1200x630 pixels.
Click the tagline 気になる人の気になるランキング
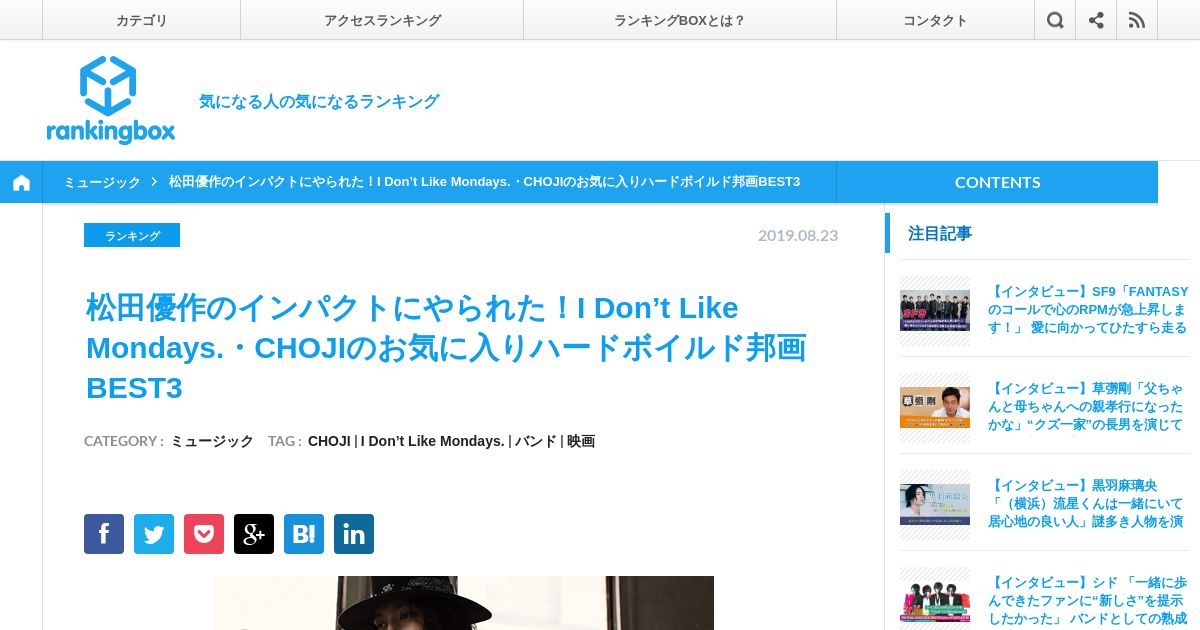pyautogui.click(x=319, y=101)
